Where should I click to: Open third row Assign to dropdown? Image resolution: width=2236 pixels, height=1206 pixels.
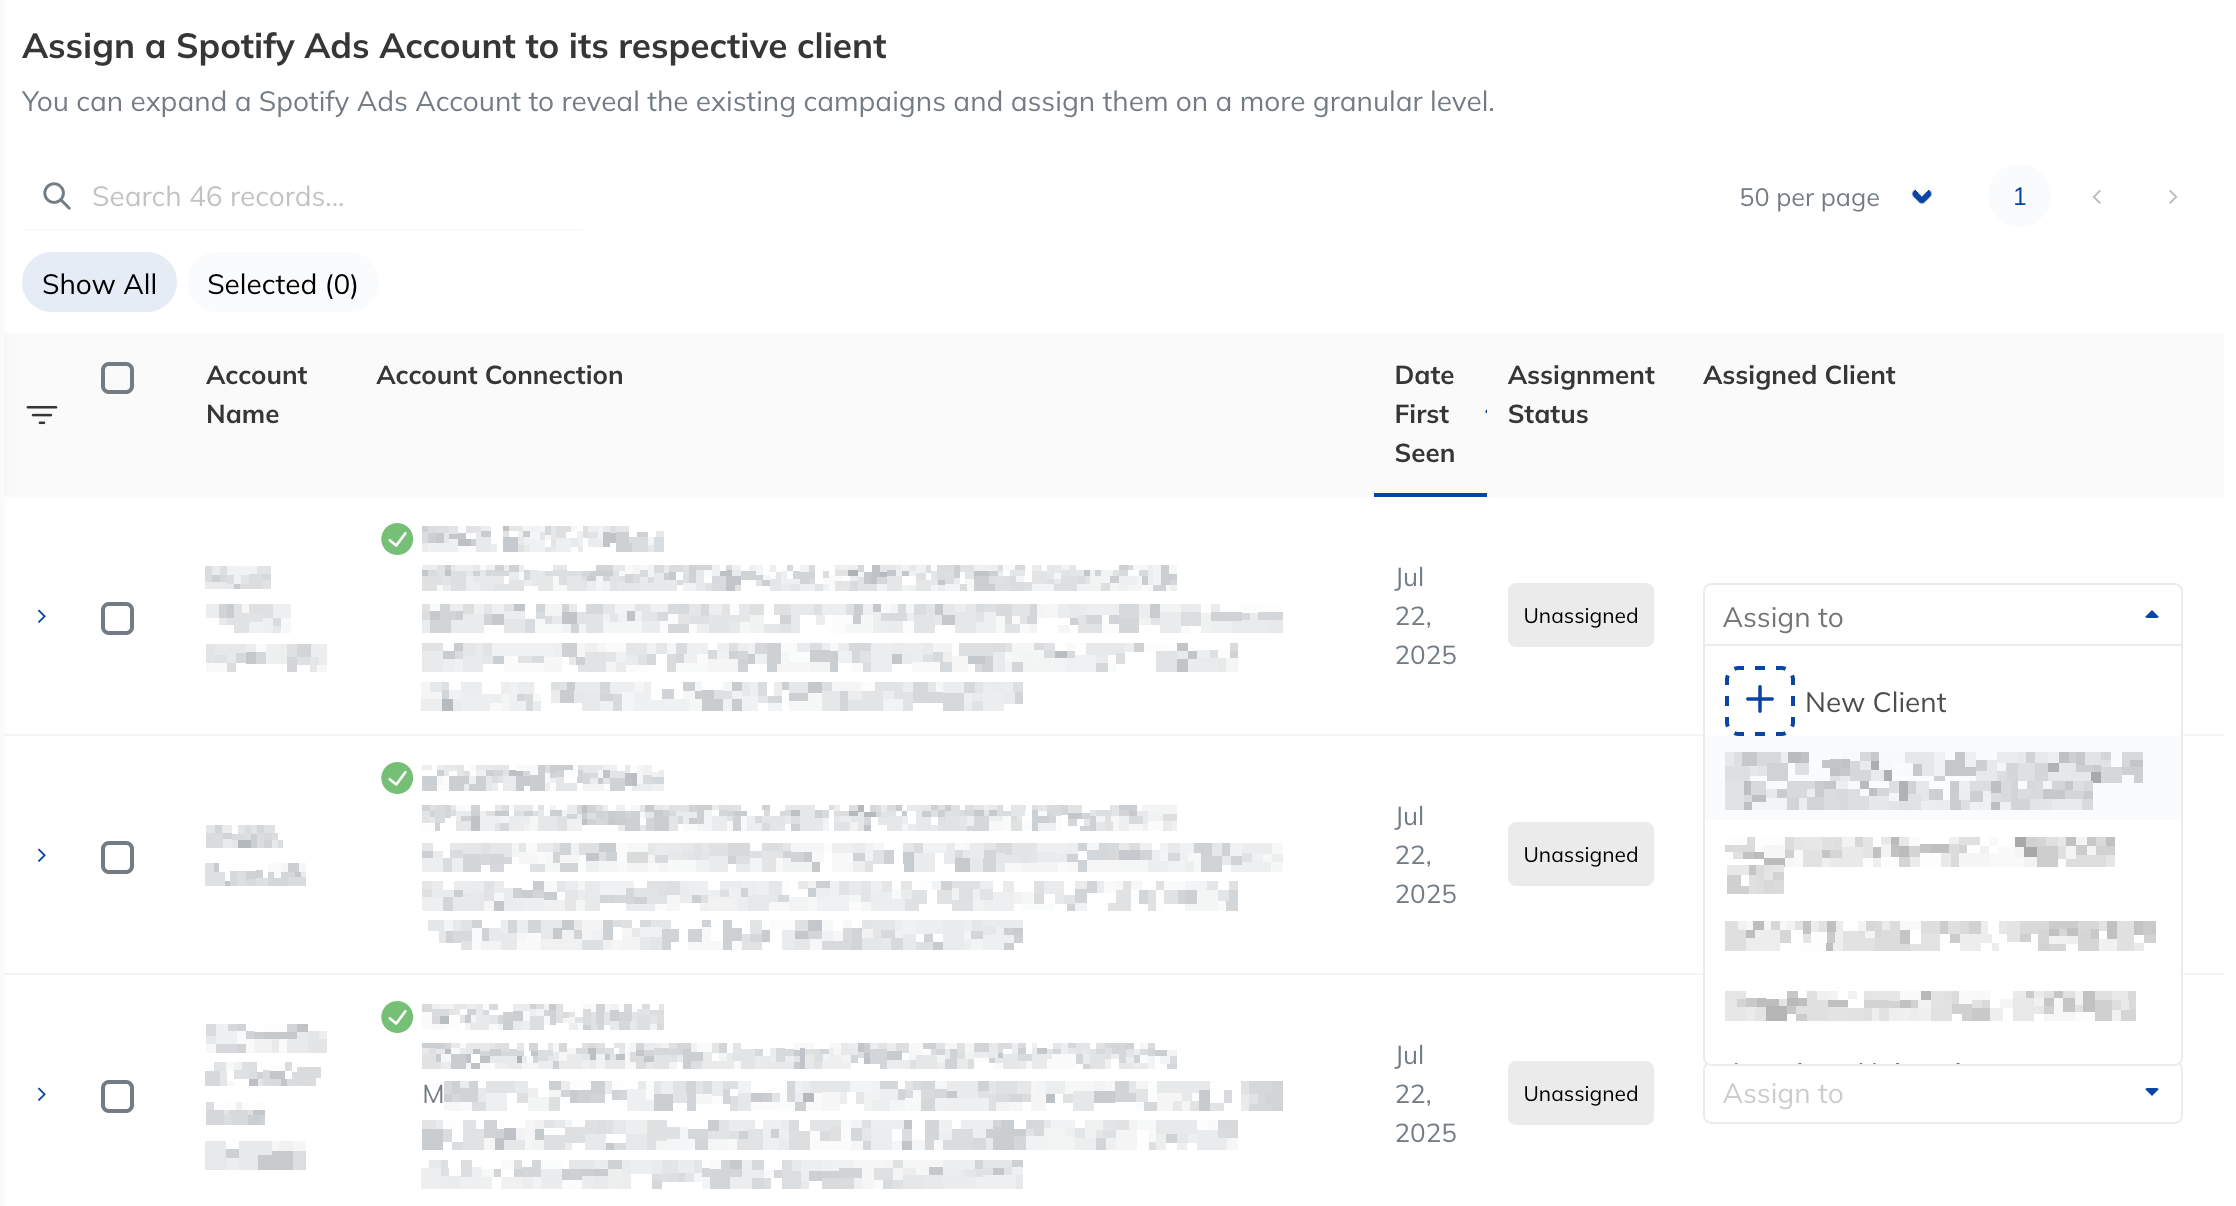pos(1942,1093)
